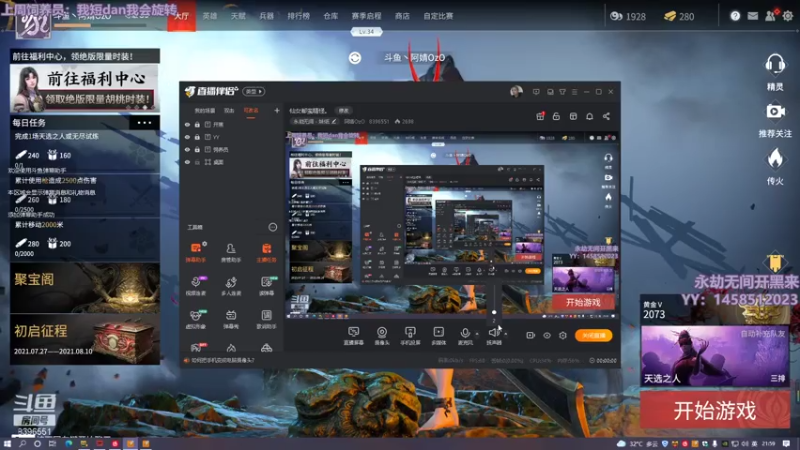Open the notification bell in 直播伴侣
Screen dimensions: 800x450
click(x=589, y=116)
